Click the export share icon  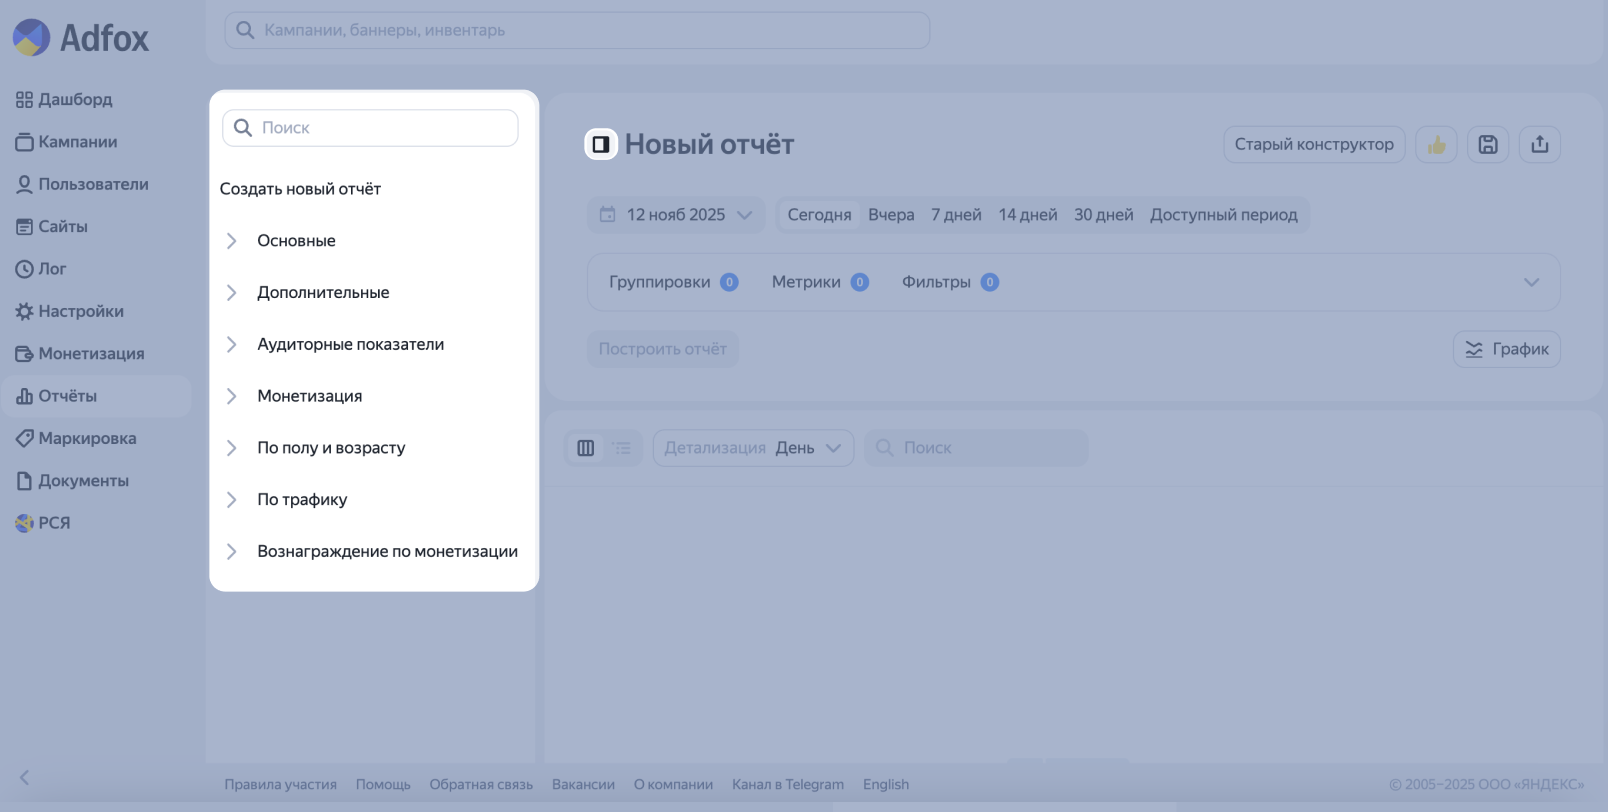pos(1540,145)
